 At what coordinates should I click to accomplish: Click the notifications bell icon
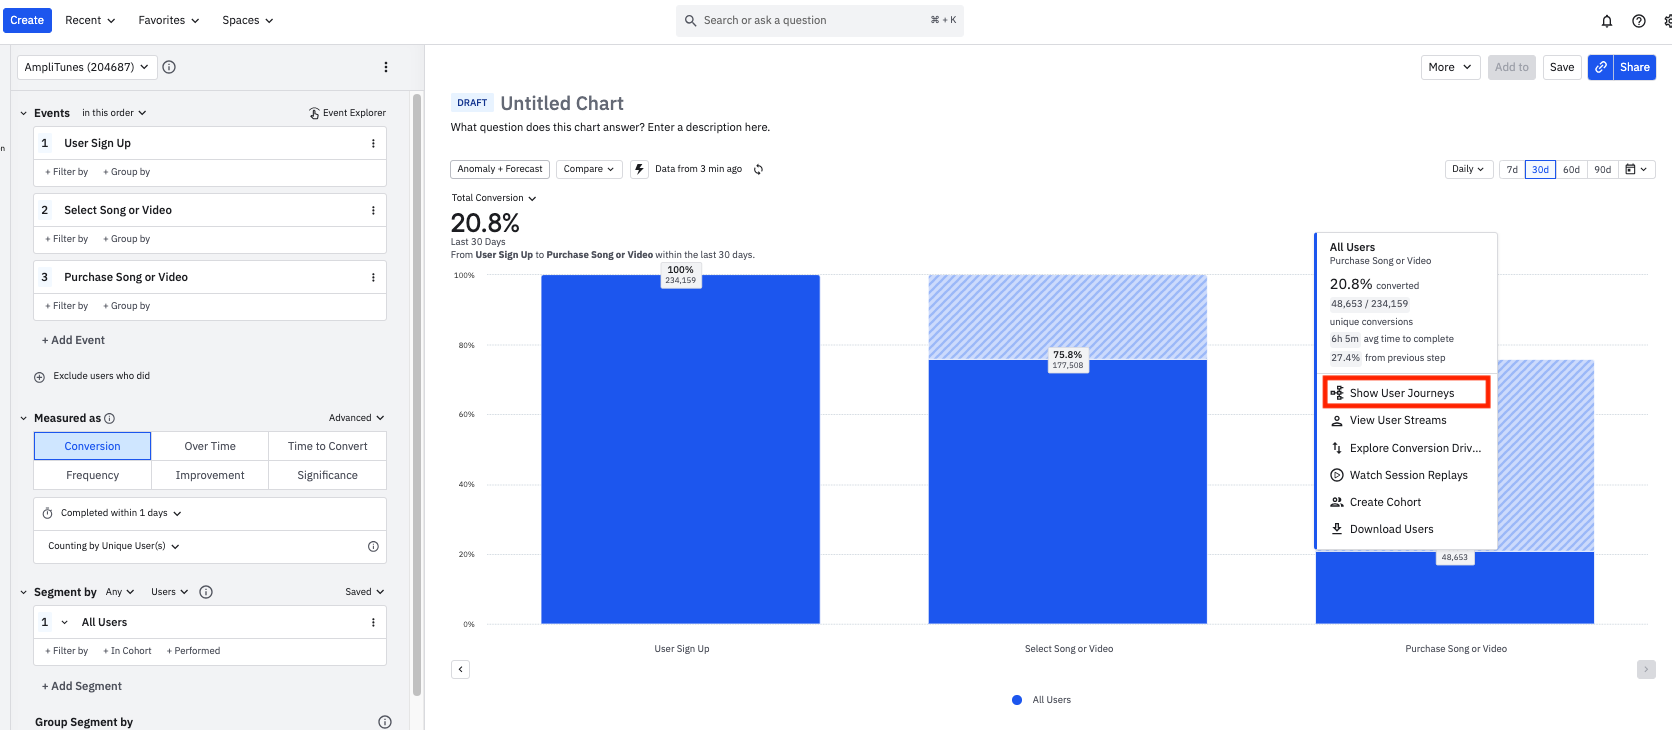[x=1607, y=21]
